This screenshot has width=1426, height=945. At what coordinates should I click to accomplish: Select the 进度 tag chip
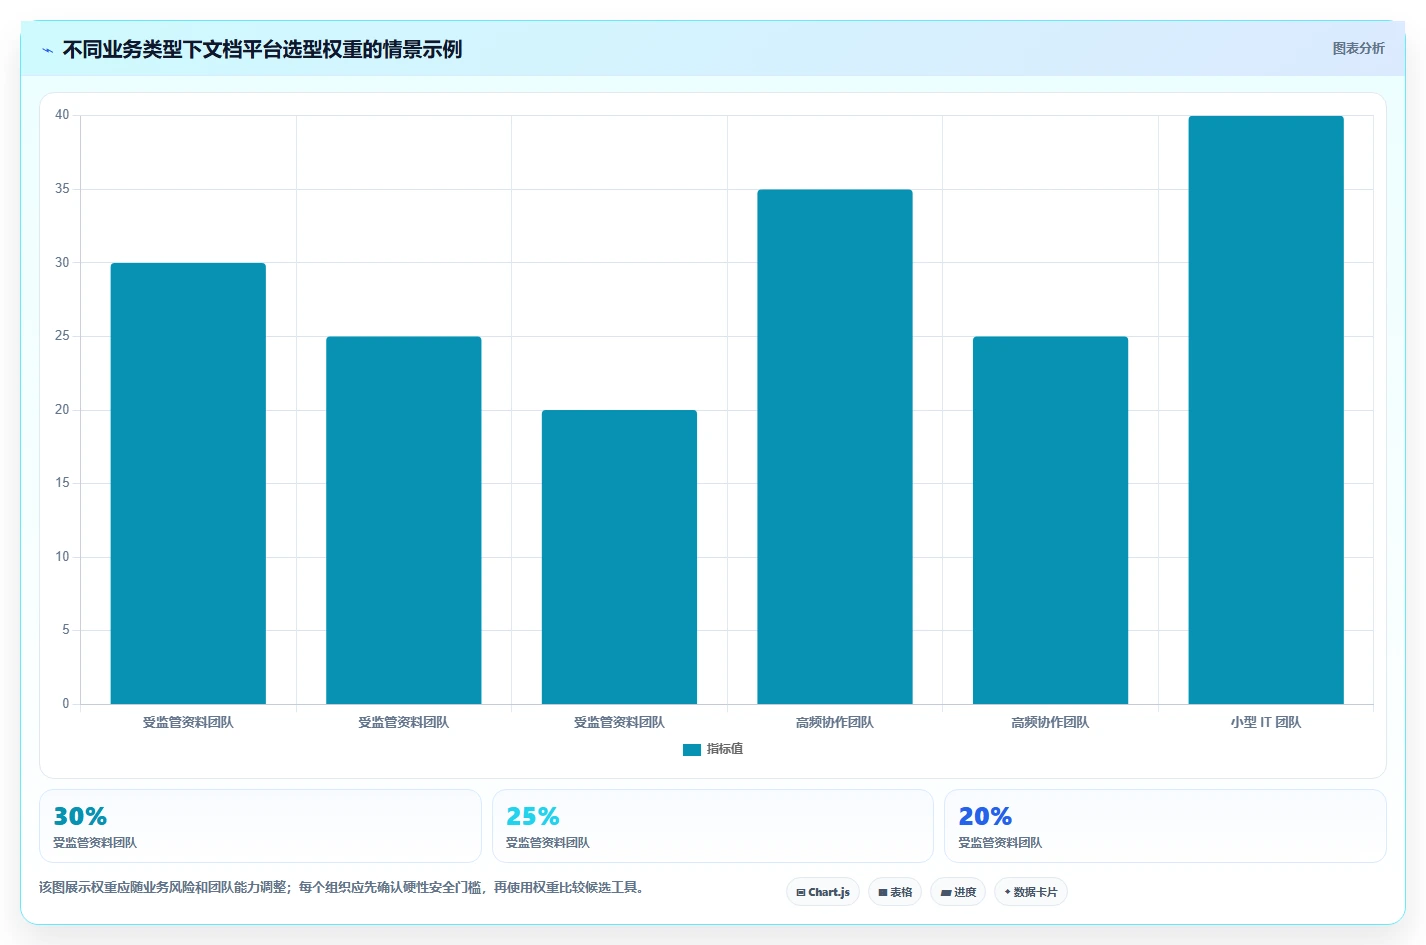tap(958, 892)
